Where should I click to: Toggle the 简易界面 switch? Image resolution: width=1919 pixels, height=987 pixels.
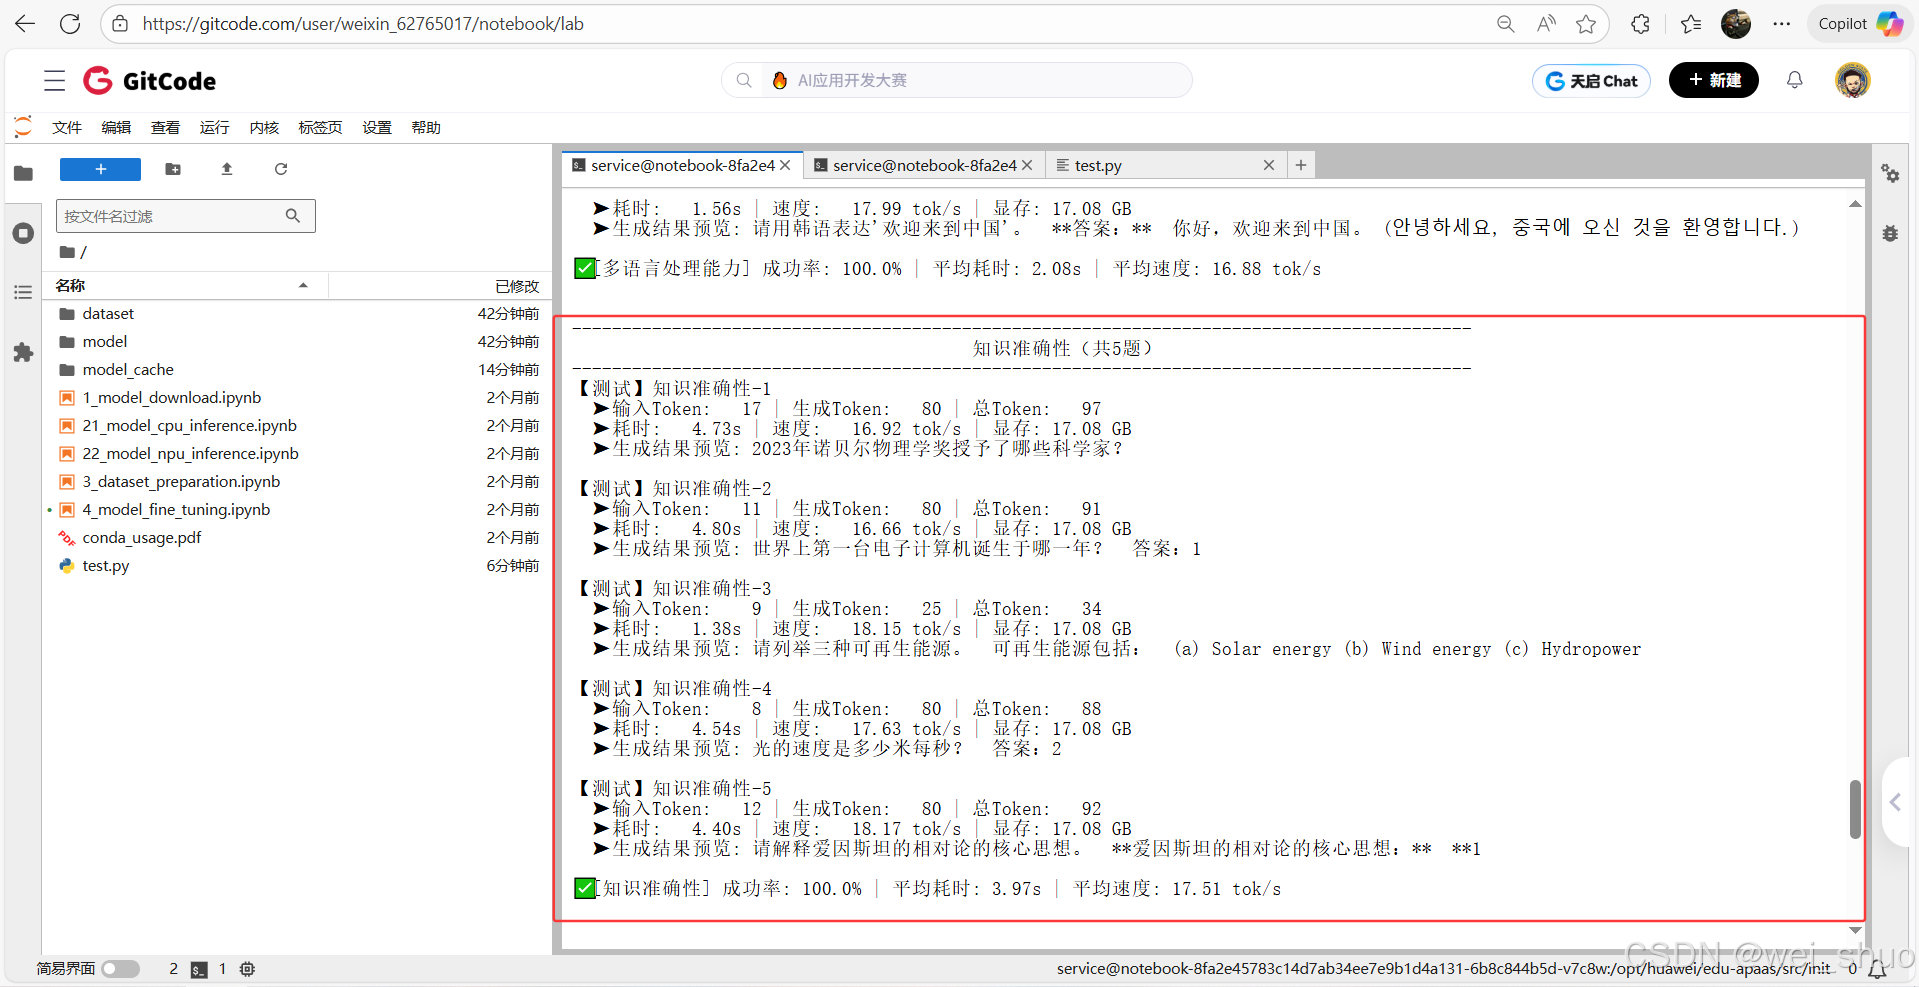tap(120, 969)
